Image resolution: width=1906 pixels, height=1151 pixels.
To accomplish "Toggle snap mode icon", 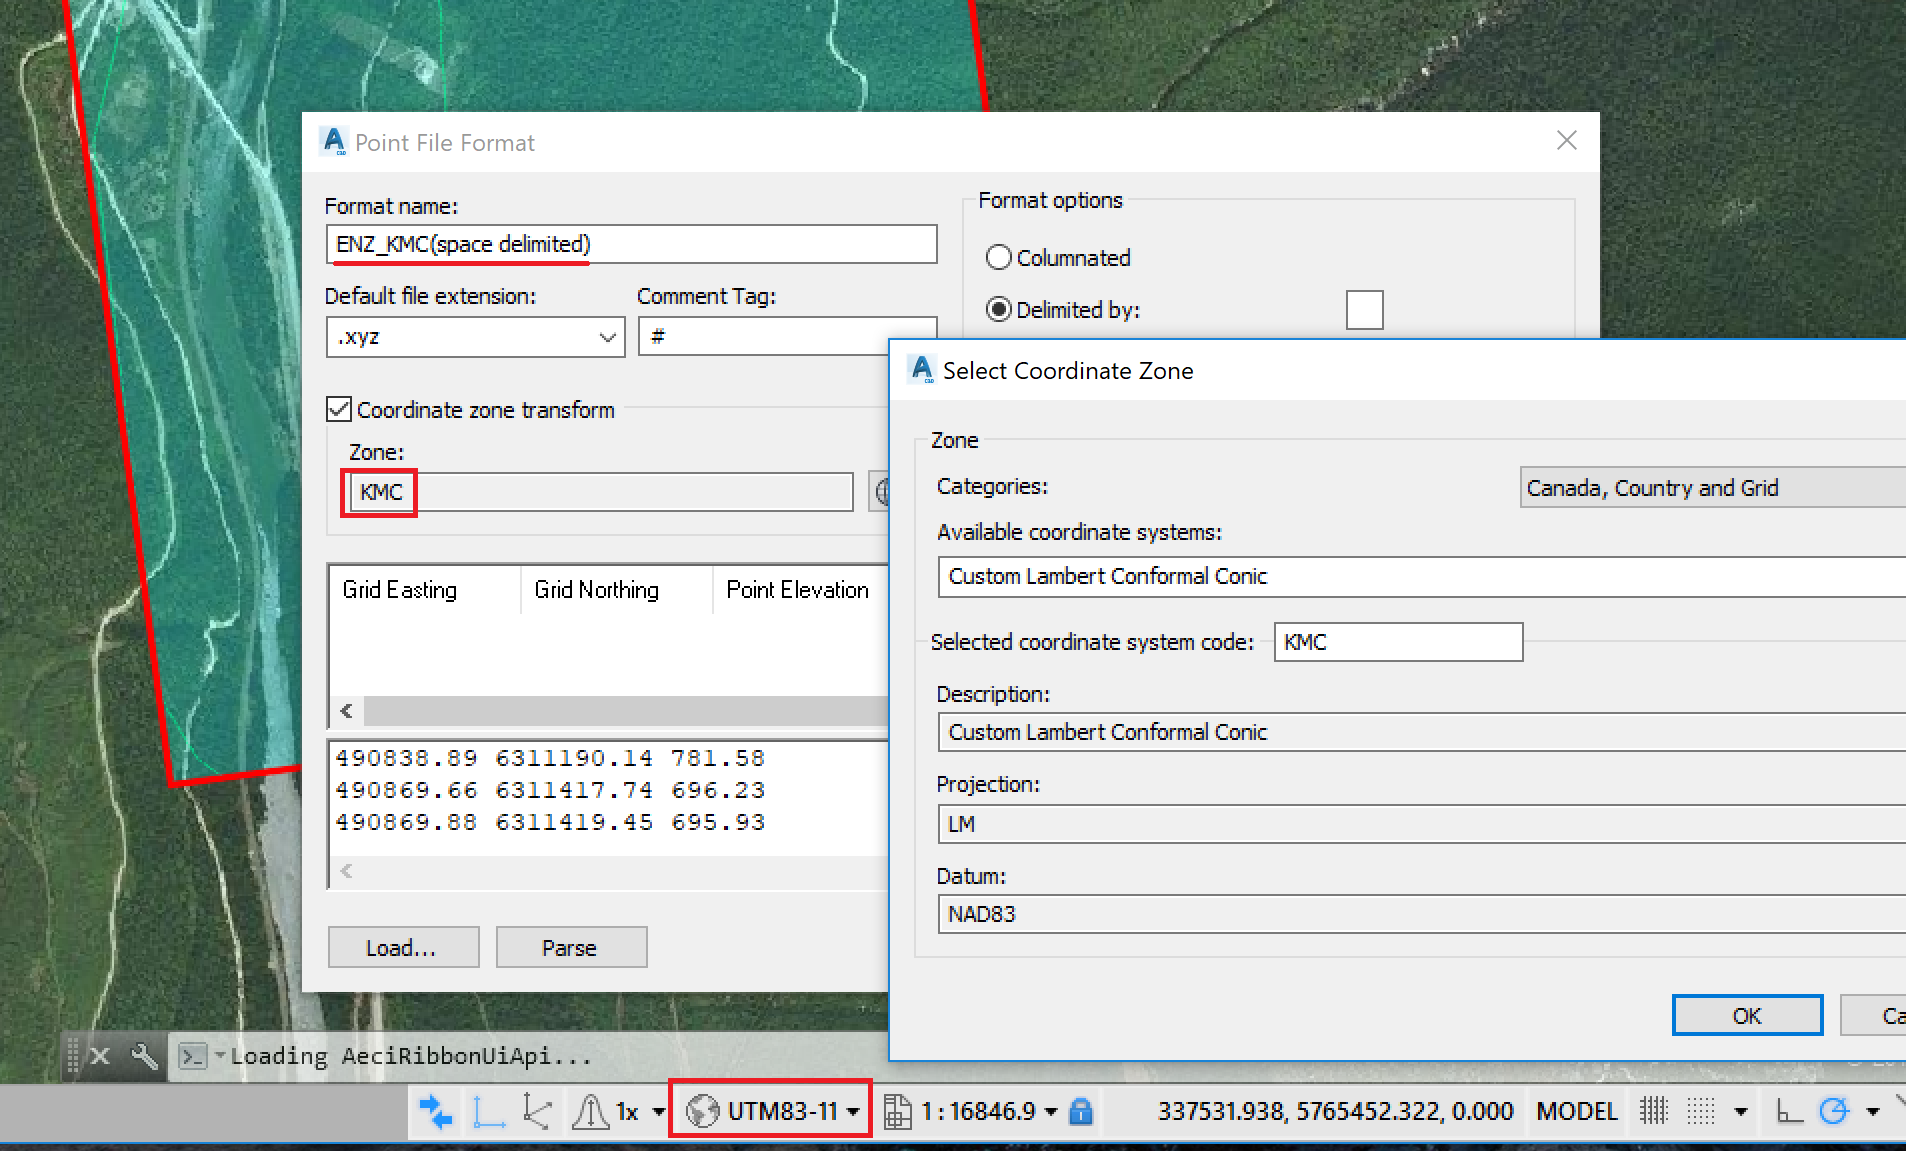I will pyautogui.click(x=1655, y=1110).
